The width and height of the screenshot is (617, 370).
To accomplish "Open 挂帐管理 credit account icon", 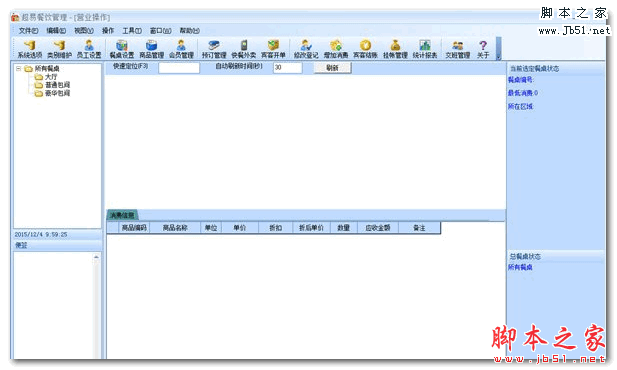I will tap(395, 49).
